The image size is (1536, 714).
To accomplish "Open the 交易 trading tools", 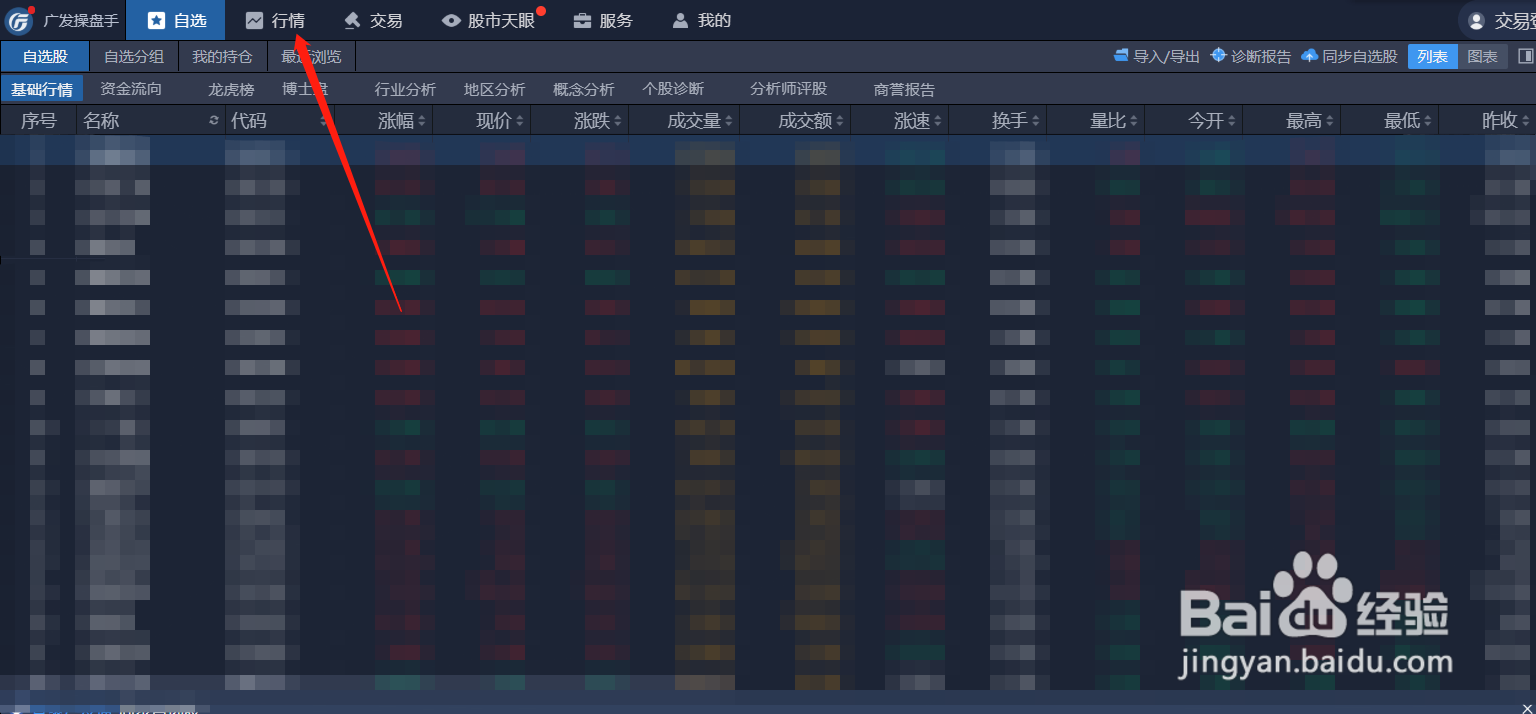I will point(372,19).
